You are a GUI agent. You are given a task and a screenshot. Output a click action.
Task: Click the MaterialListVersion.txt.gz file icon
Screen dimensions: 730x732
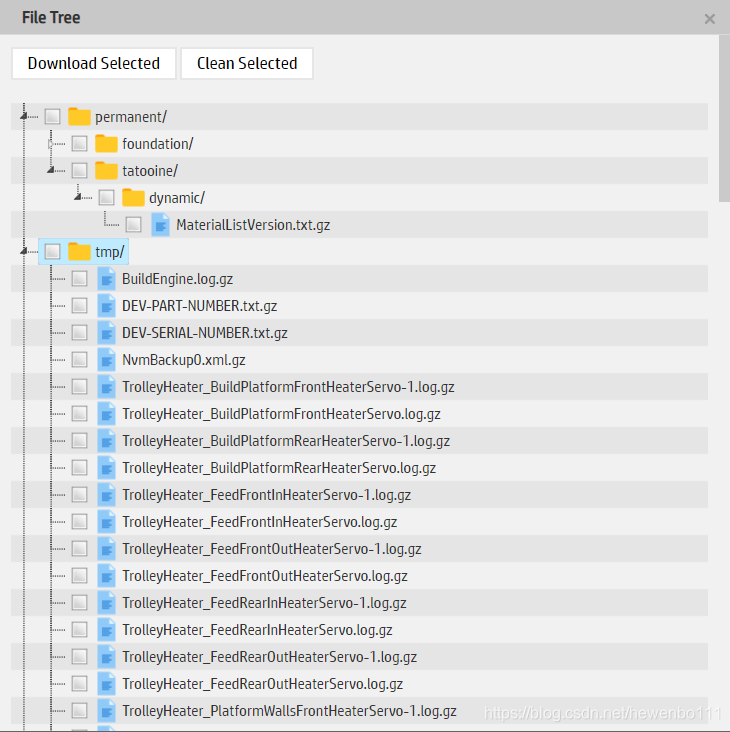tap(161, 225)
